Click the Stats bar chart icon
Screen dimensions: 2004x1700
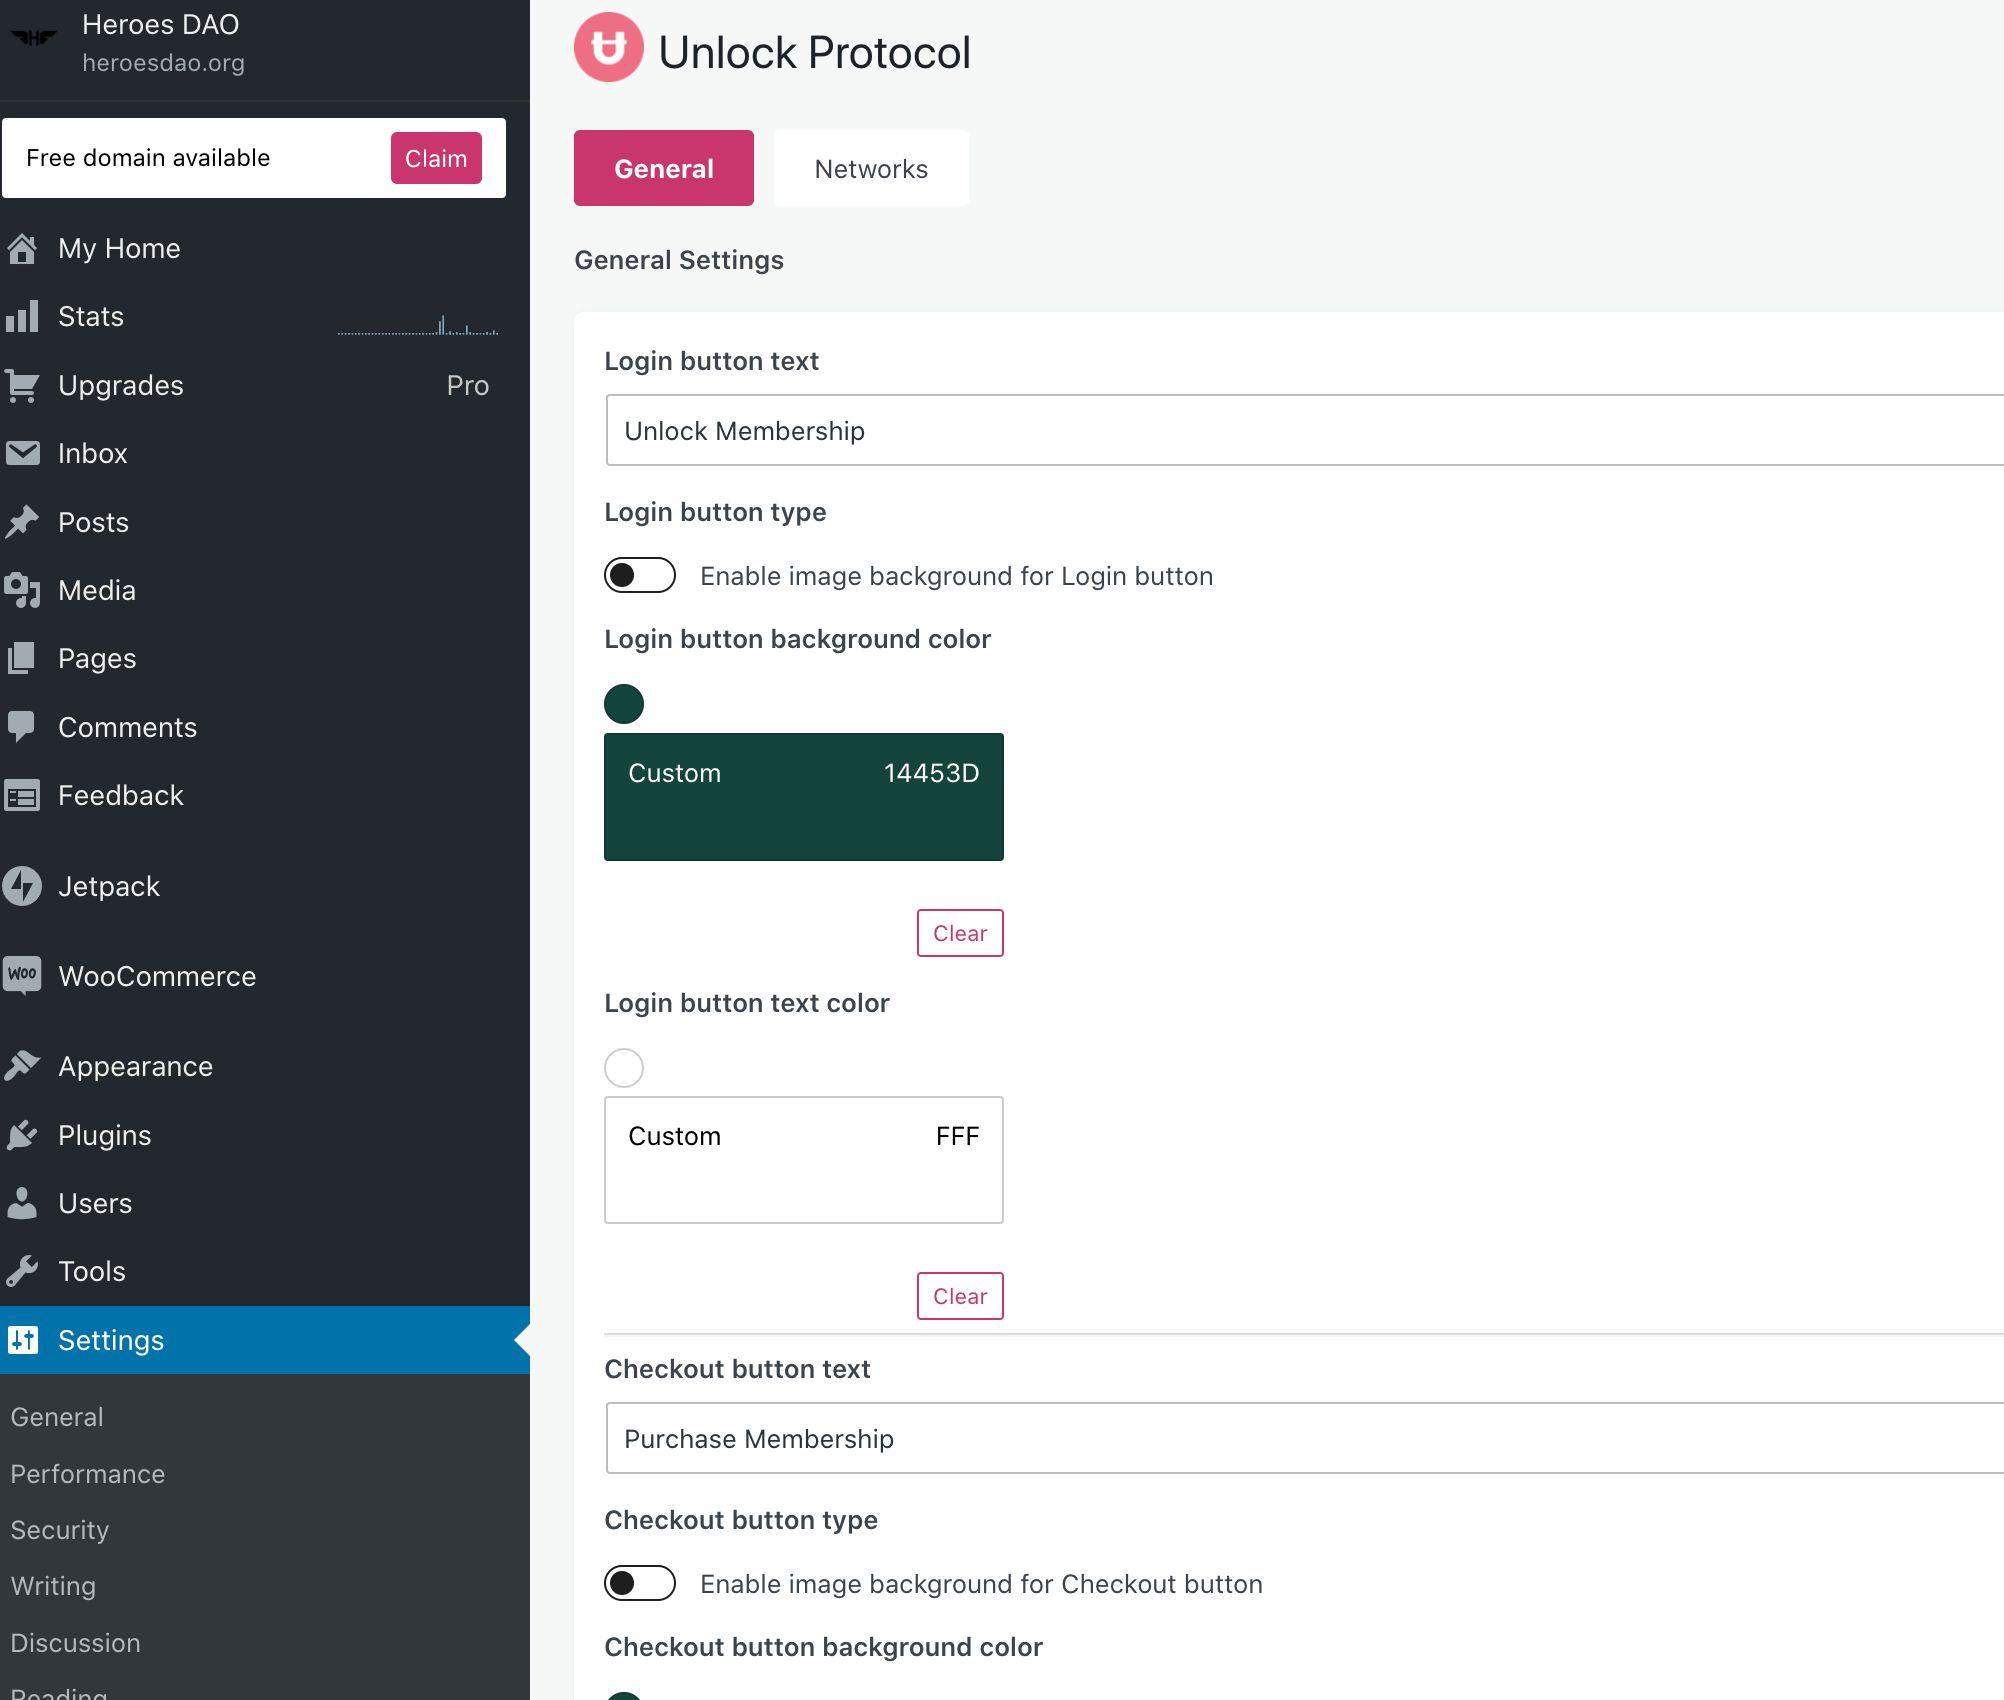[22, 316]
